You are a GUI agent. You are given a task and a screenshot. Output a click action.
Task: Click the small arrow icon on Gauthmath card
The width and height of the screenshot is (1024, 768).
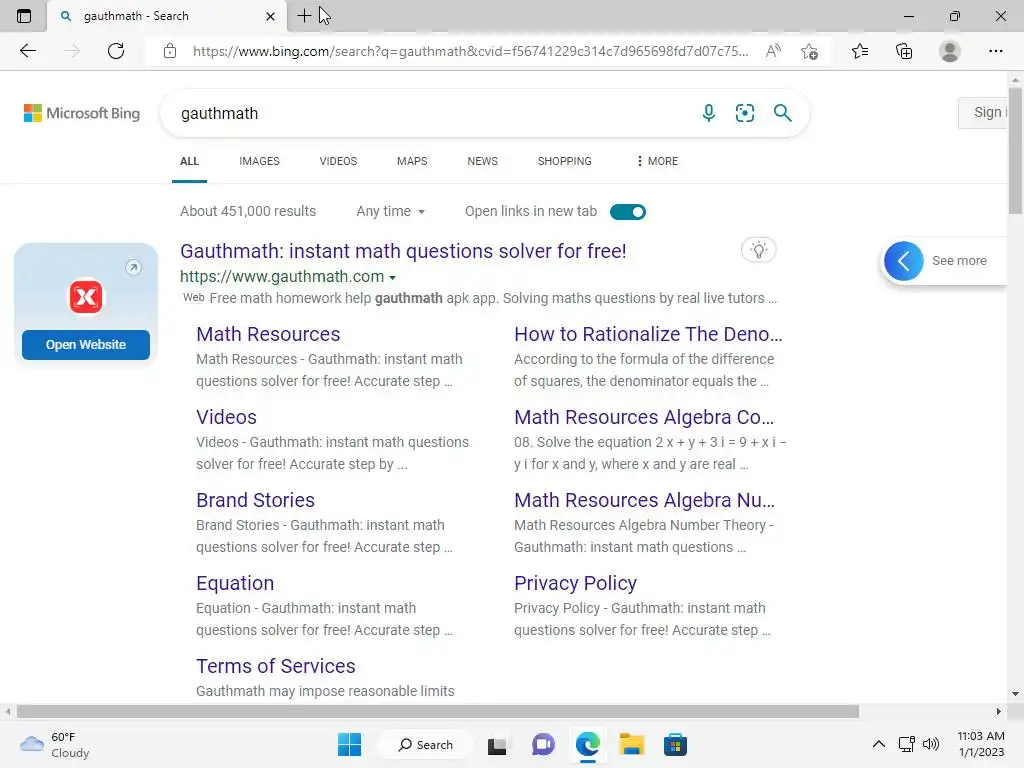[133, 267]
